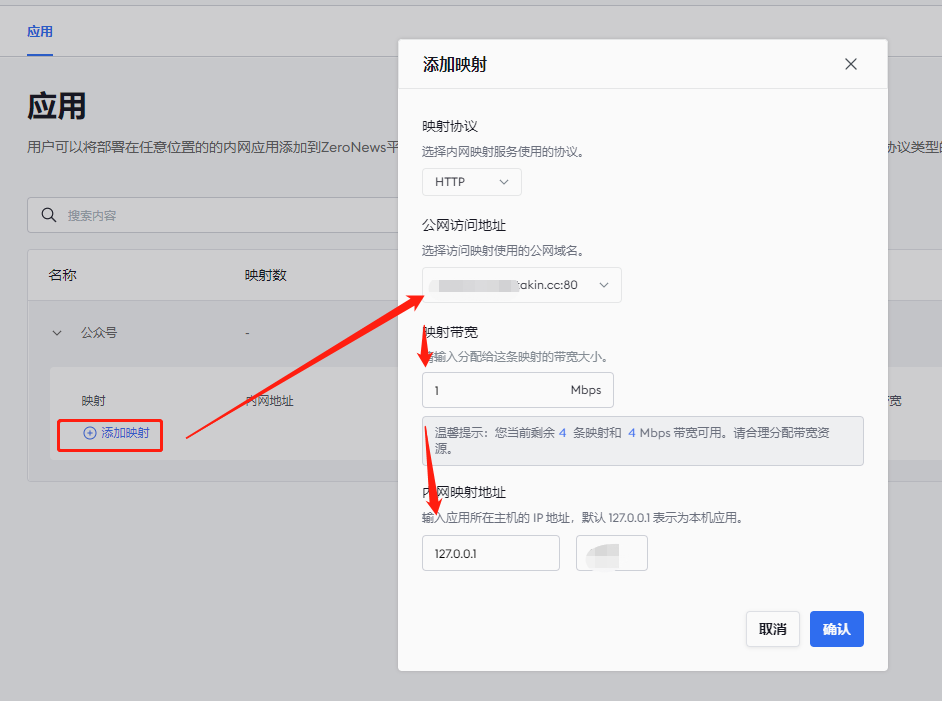942x701 pixels.
Task: Click the 127.0.0.1 intranet IP field
Action: pyautogui.click(x=490, y=553)
